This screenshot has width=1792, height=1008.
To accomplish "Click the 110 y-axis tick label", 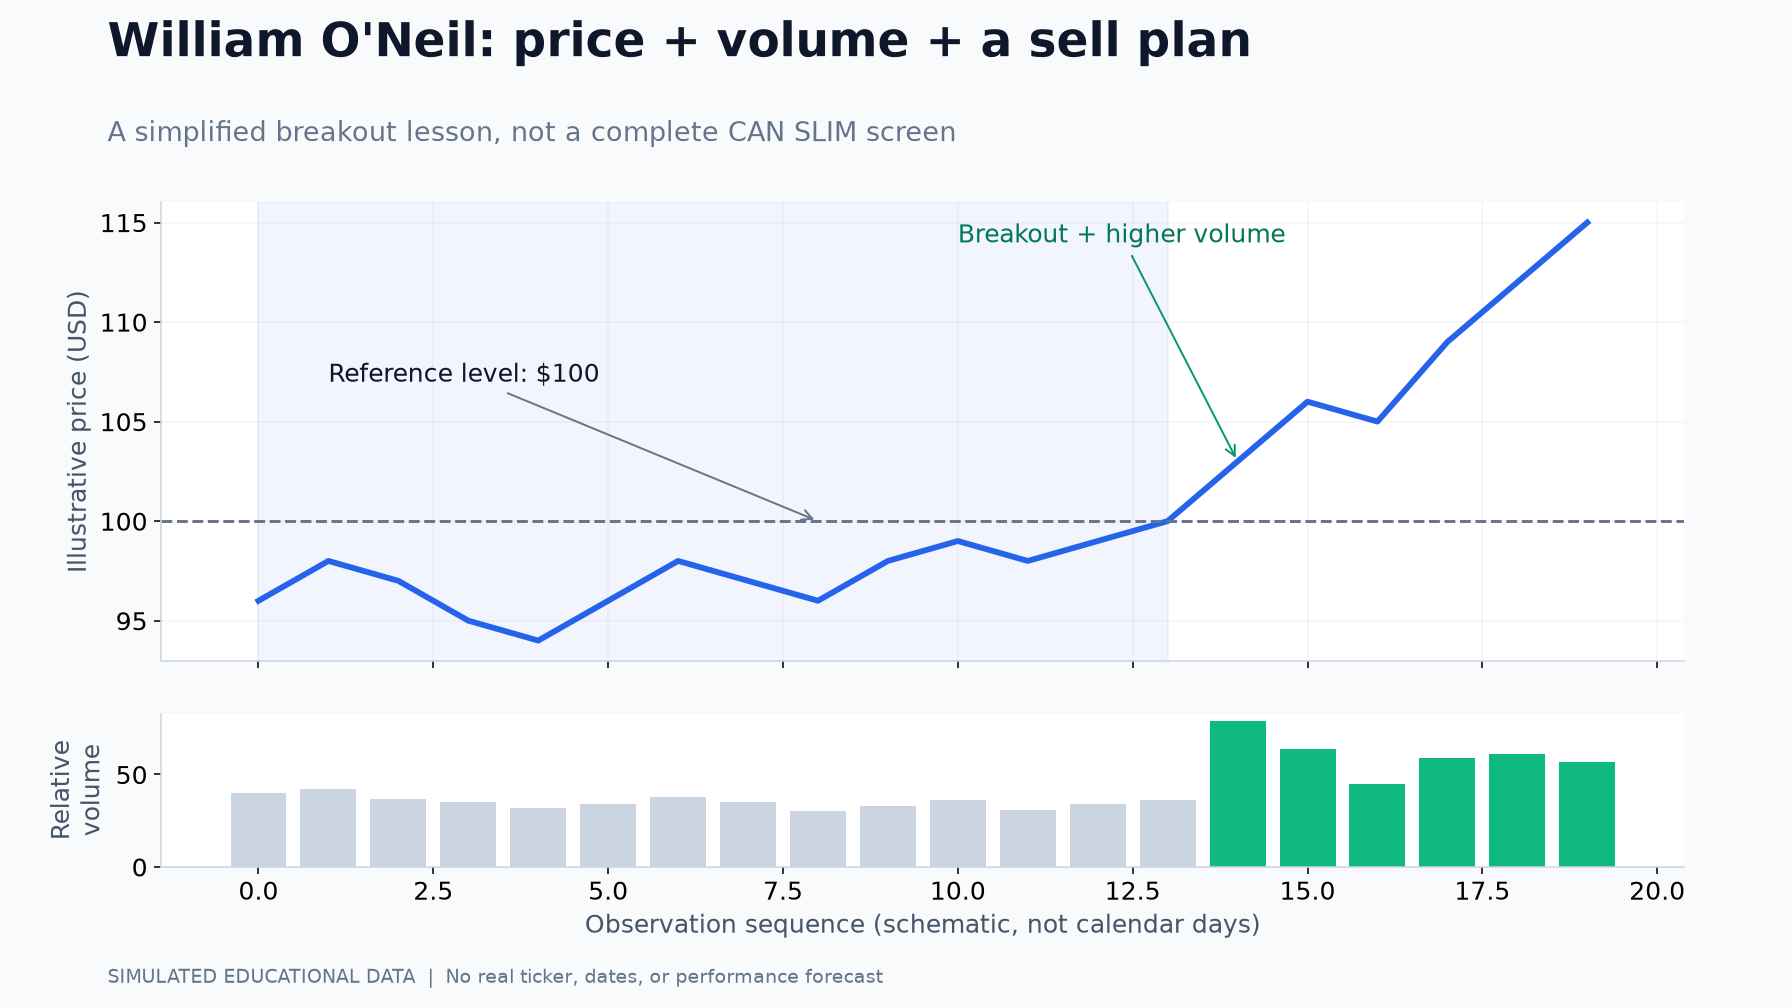I will click(x=123, y=323).
